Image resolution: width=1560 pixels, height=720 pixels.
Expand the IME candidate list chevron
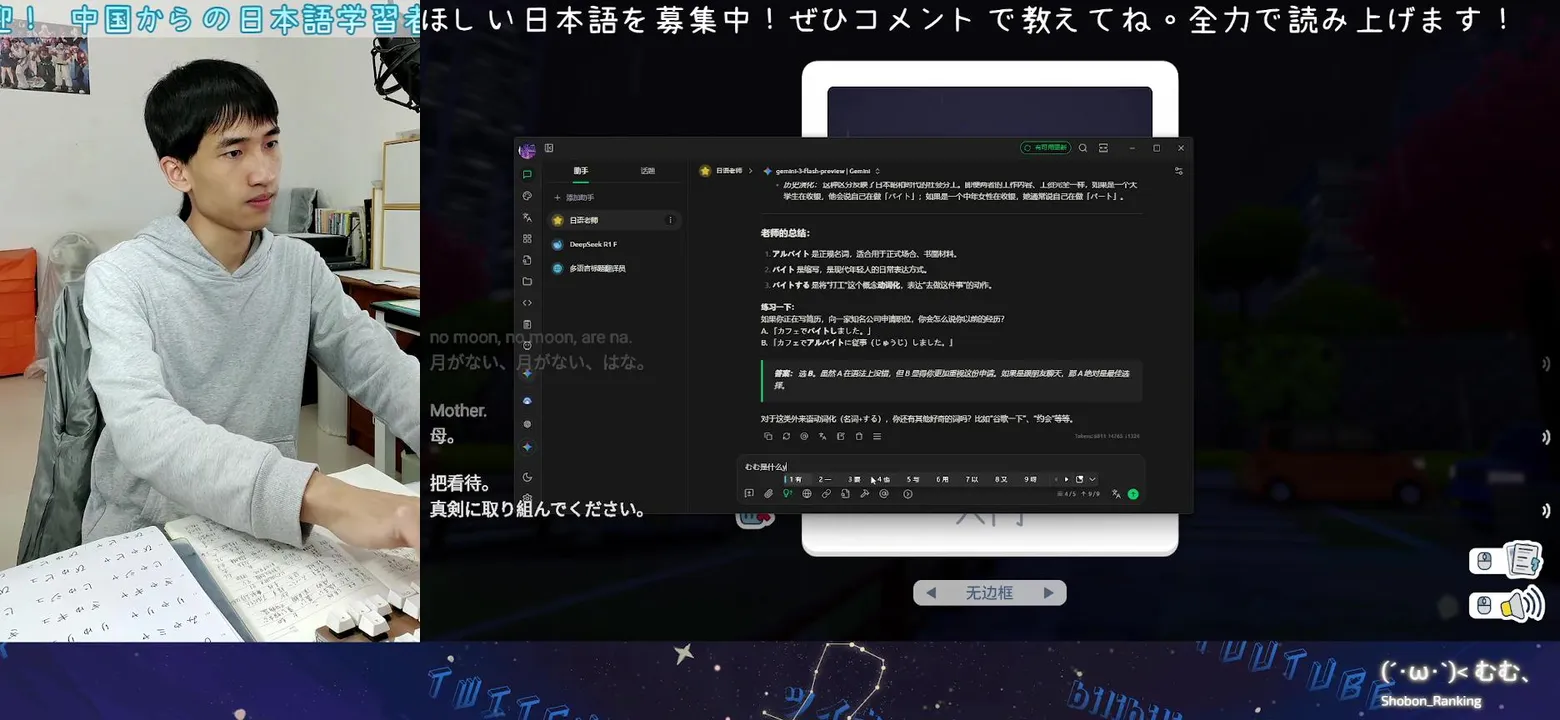pyautogui.click(x=1092, y=479)
